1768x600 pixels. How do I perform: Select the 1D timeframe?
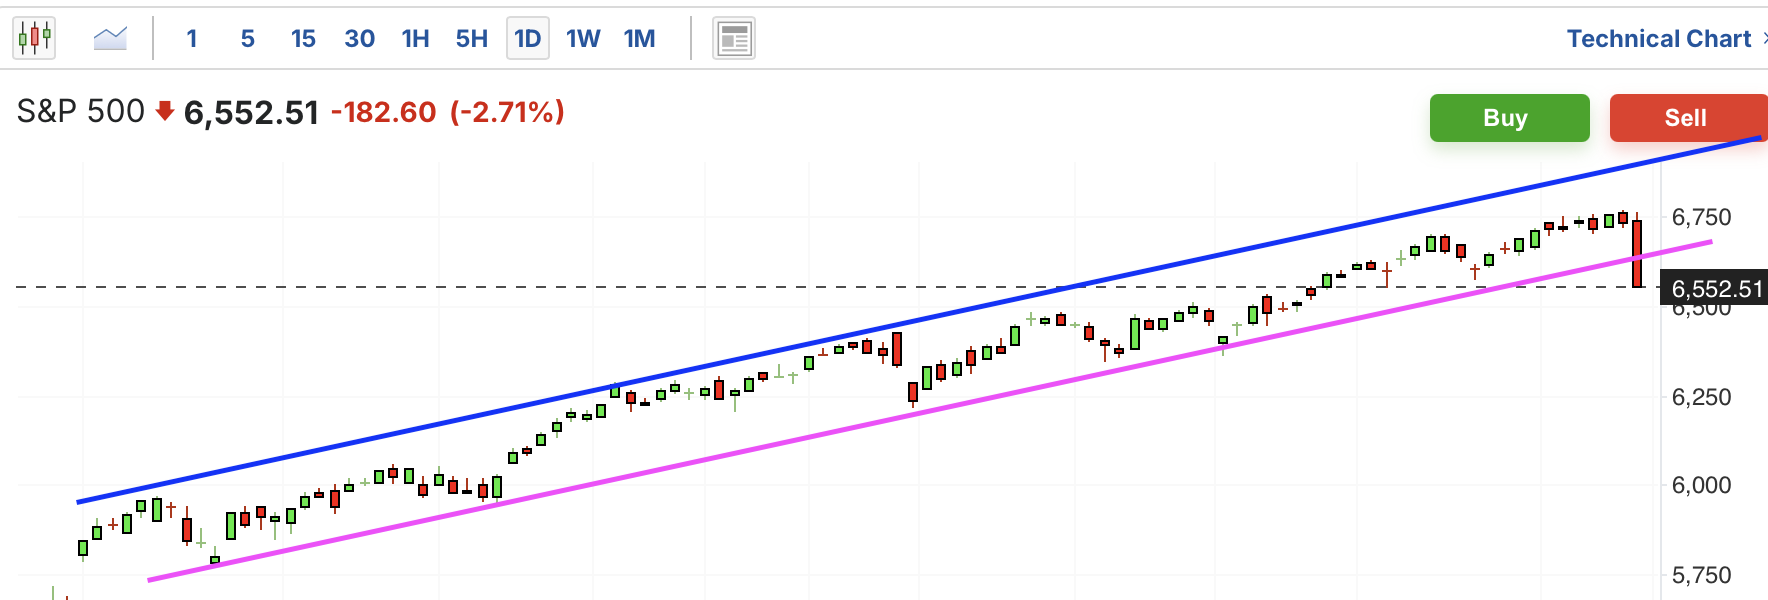pyautogui.click(x=528, y=39)
